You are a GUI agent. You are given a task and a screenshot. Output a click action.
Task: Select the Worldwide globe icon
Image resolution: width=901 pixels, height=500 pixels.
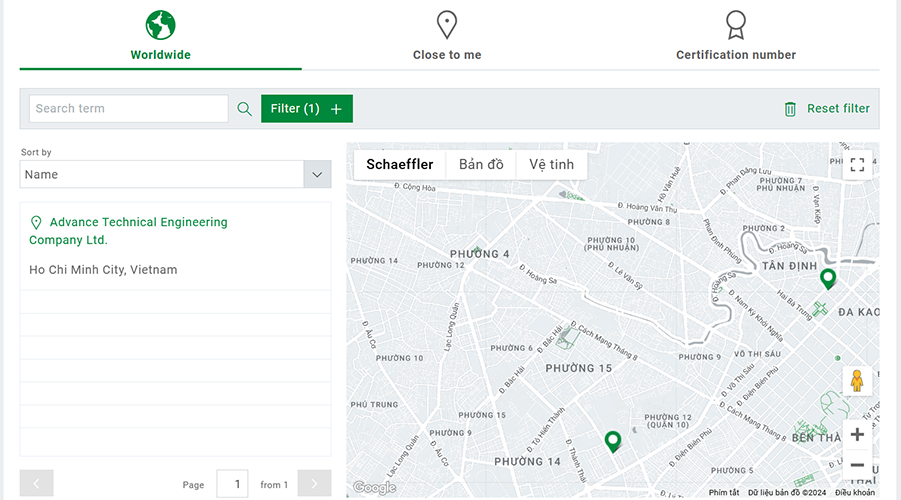(x=160, y=25)
